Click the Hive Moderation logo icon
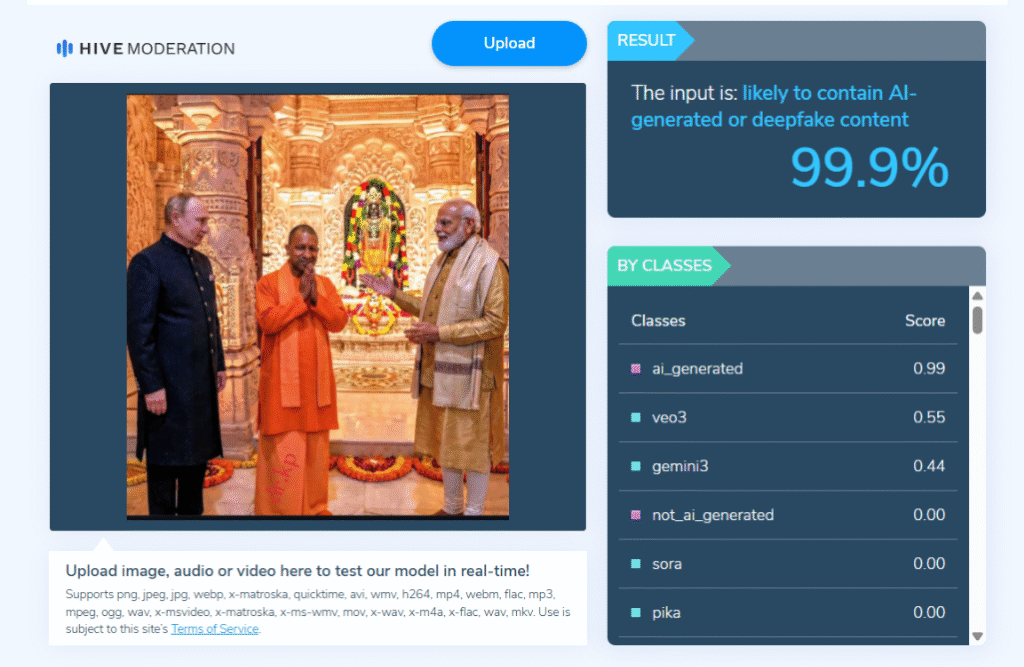This screenshot has width=1024, height=667. point(65,48)
